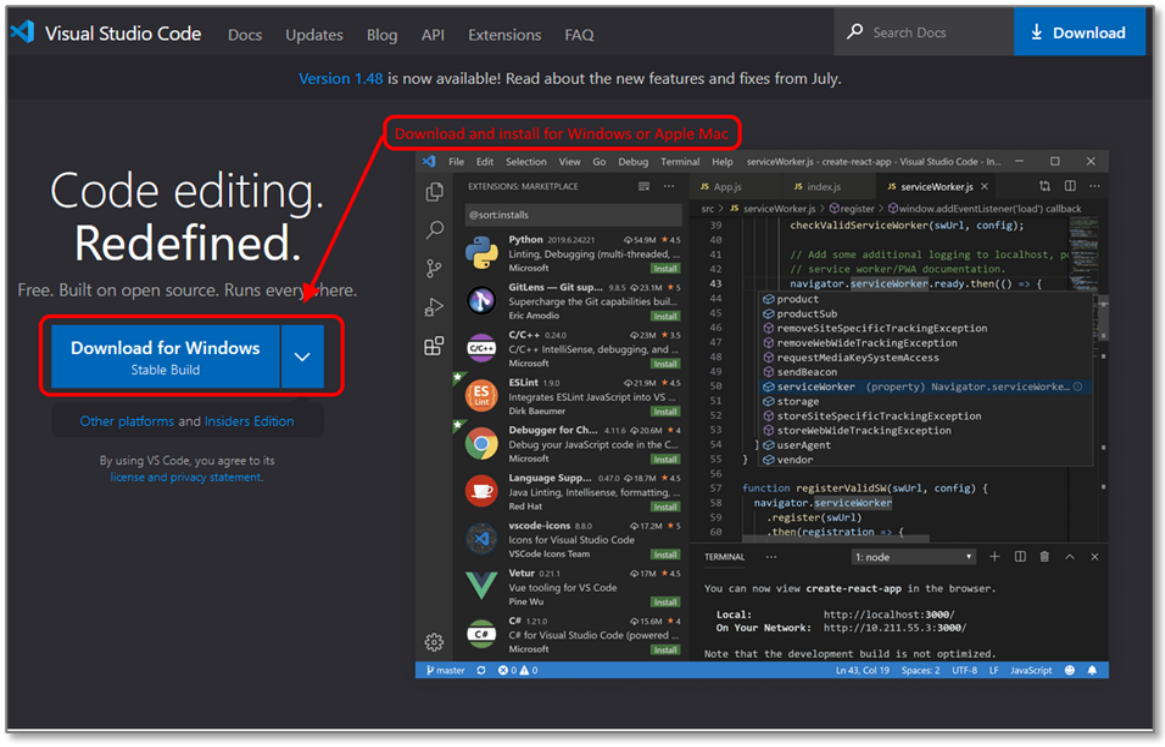The image size is (1165, 747).
Task: Open the Updates page
Action: (314, 35)
